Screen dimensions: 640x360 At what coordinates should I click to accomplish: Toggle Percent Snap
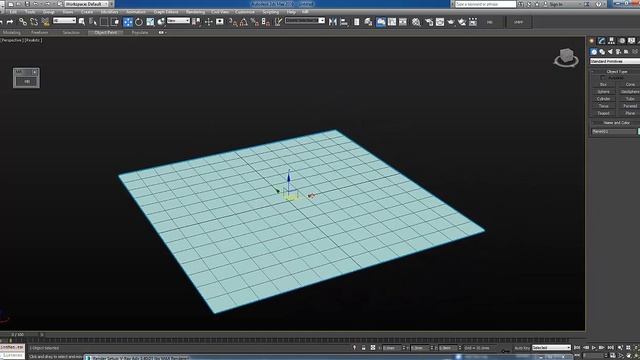(255, 22)
